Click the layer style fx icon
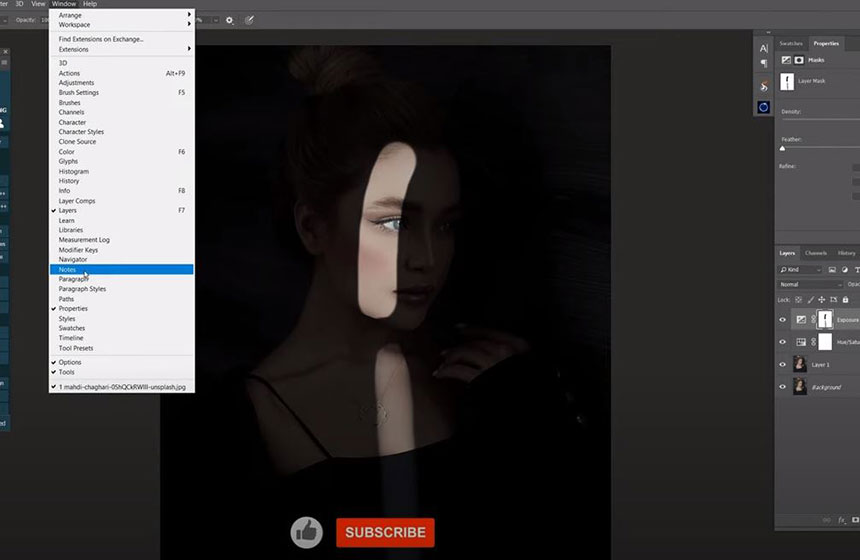Screen dimensions: 860x560 842,520
